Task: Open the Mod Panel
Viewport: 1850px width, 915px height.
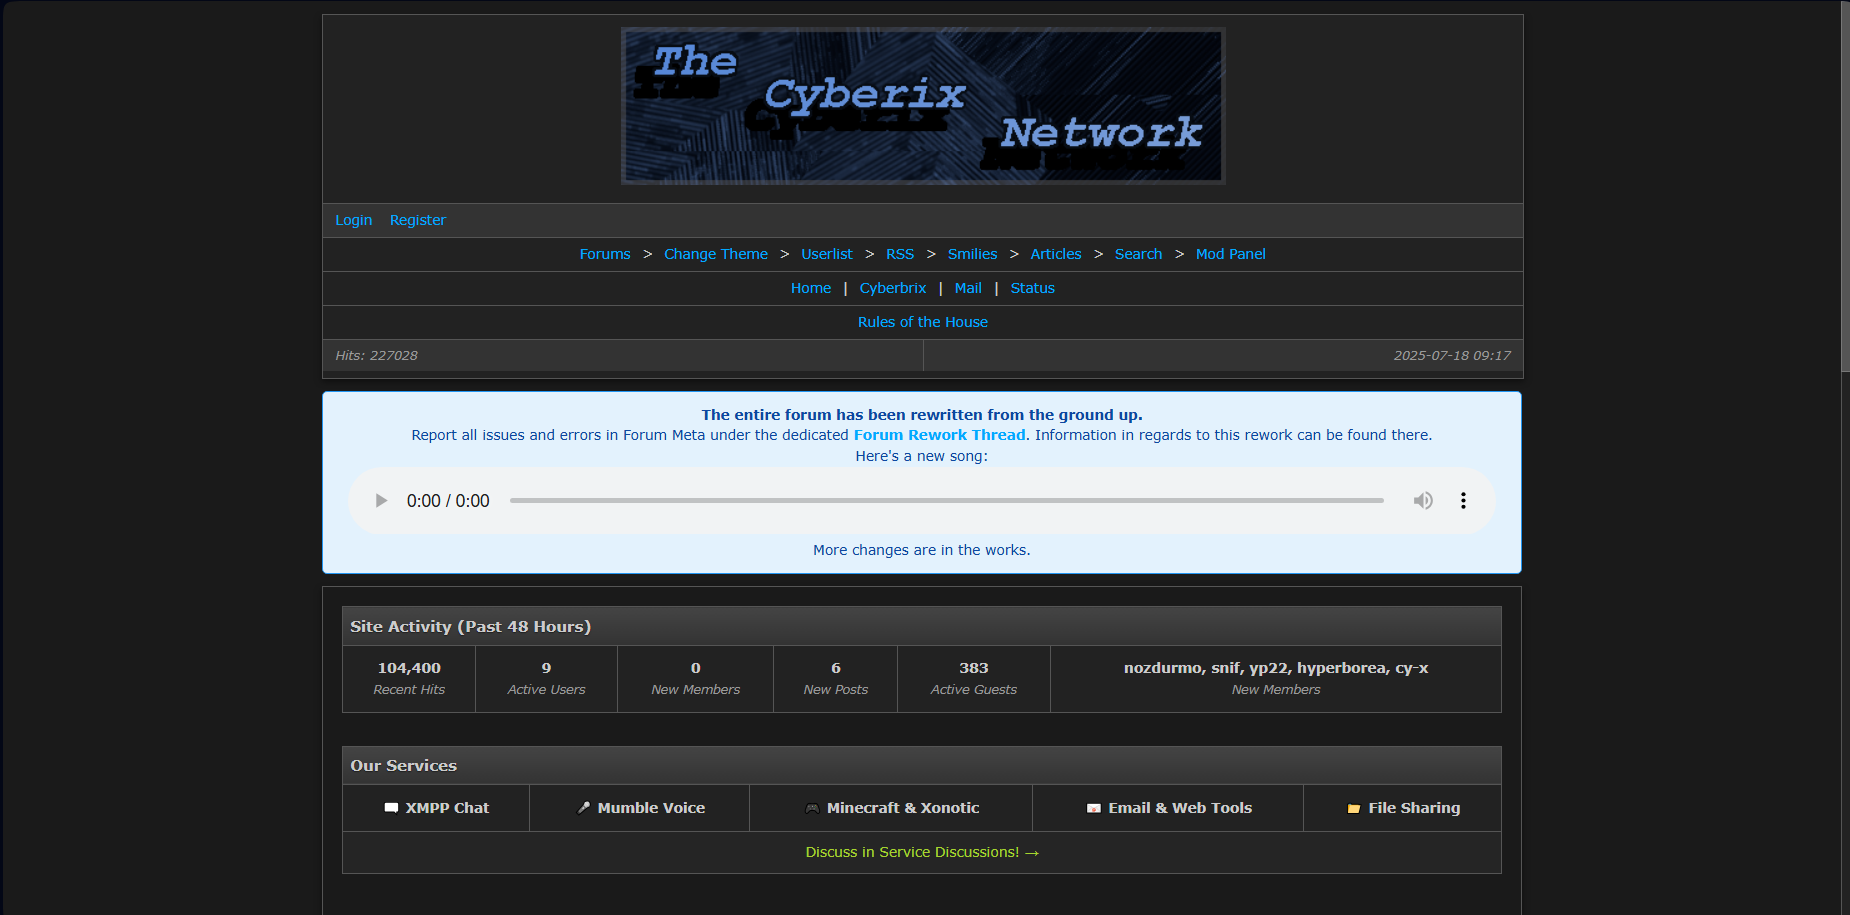Action: tap(1230, 254)
